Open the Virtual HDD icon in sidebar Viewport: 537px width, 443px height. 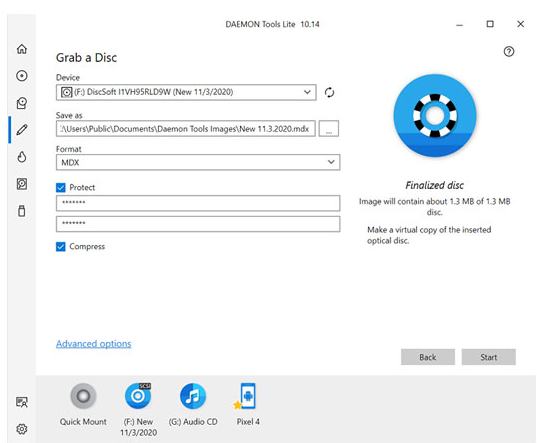(x=22, y=184)
